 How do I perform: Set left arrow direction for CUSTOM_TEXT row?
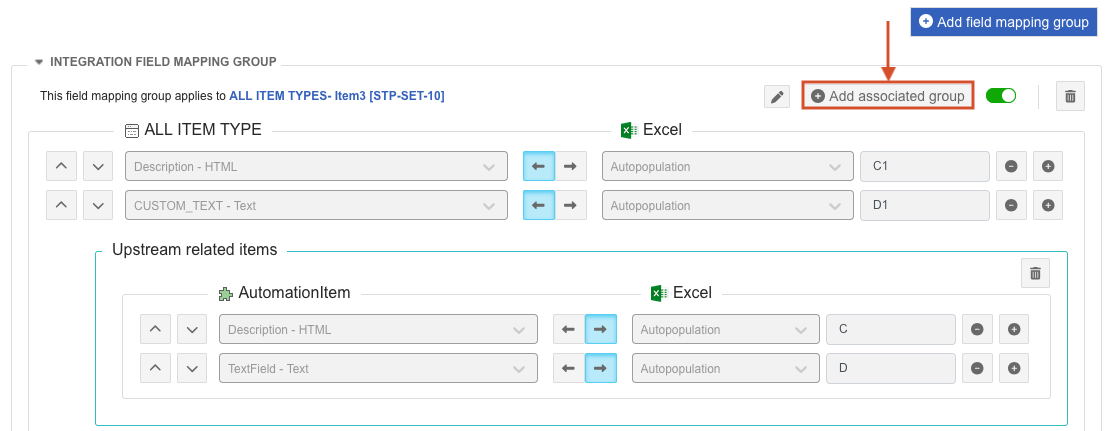pos(538,205)
